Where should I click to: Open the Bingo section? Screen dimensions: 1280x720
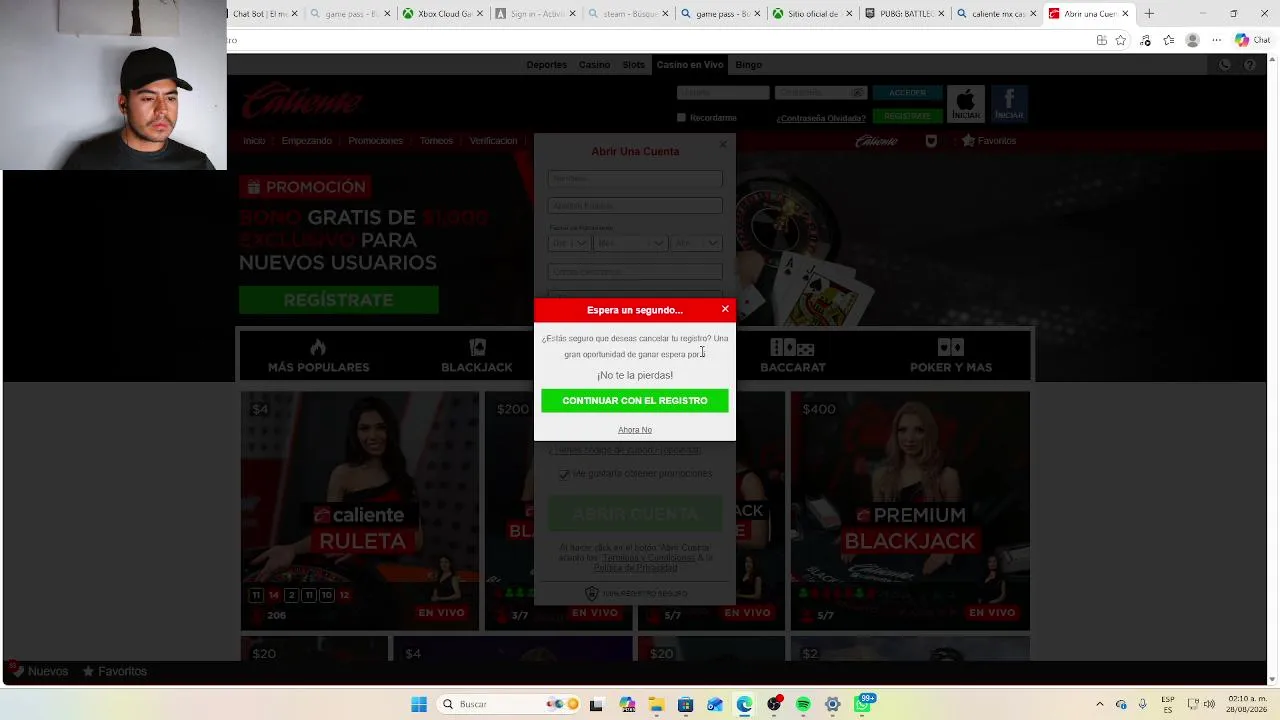click(749, 65)
